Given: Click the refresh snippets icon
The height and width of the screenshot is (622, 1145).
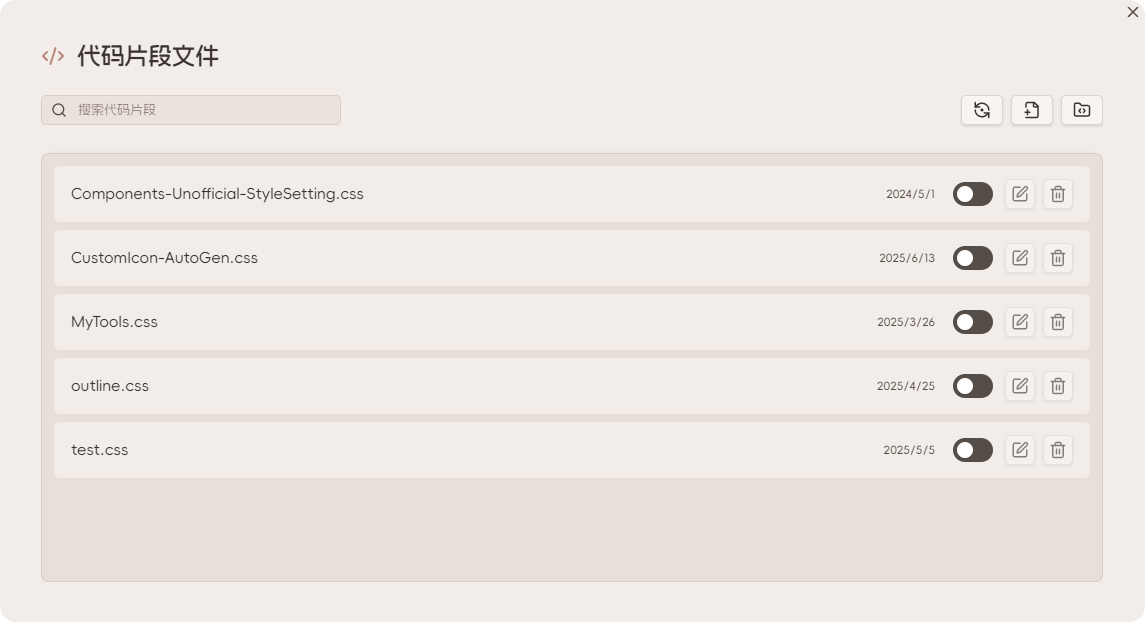Looking at the screenshot, I should (x=982, y=110).
